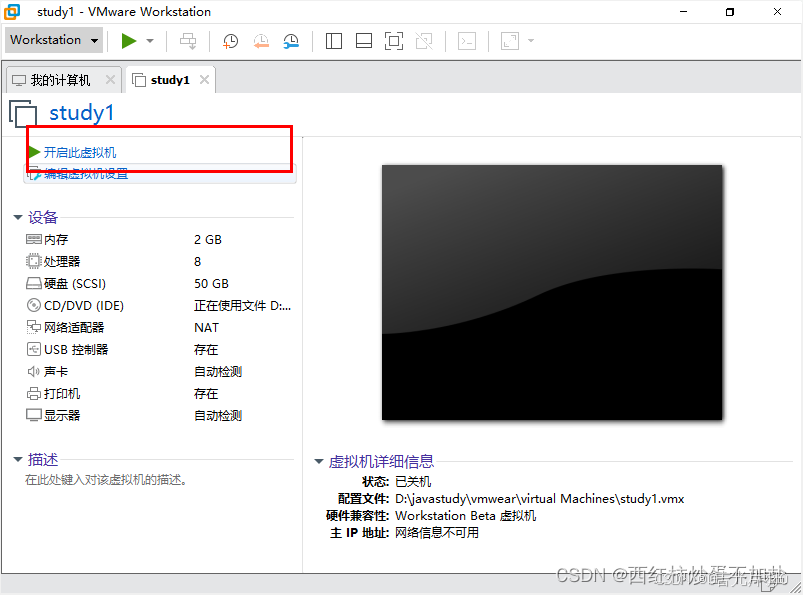
Task: Click the 内存 memory device icon
Action: [x=33, y=239]
